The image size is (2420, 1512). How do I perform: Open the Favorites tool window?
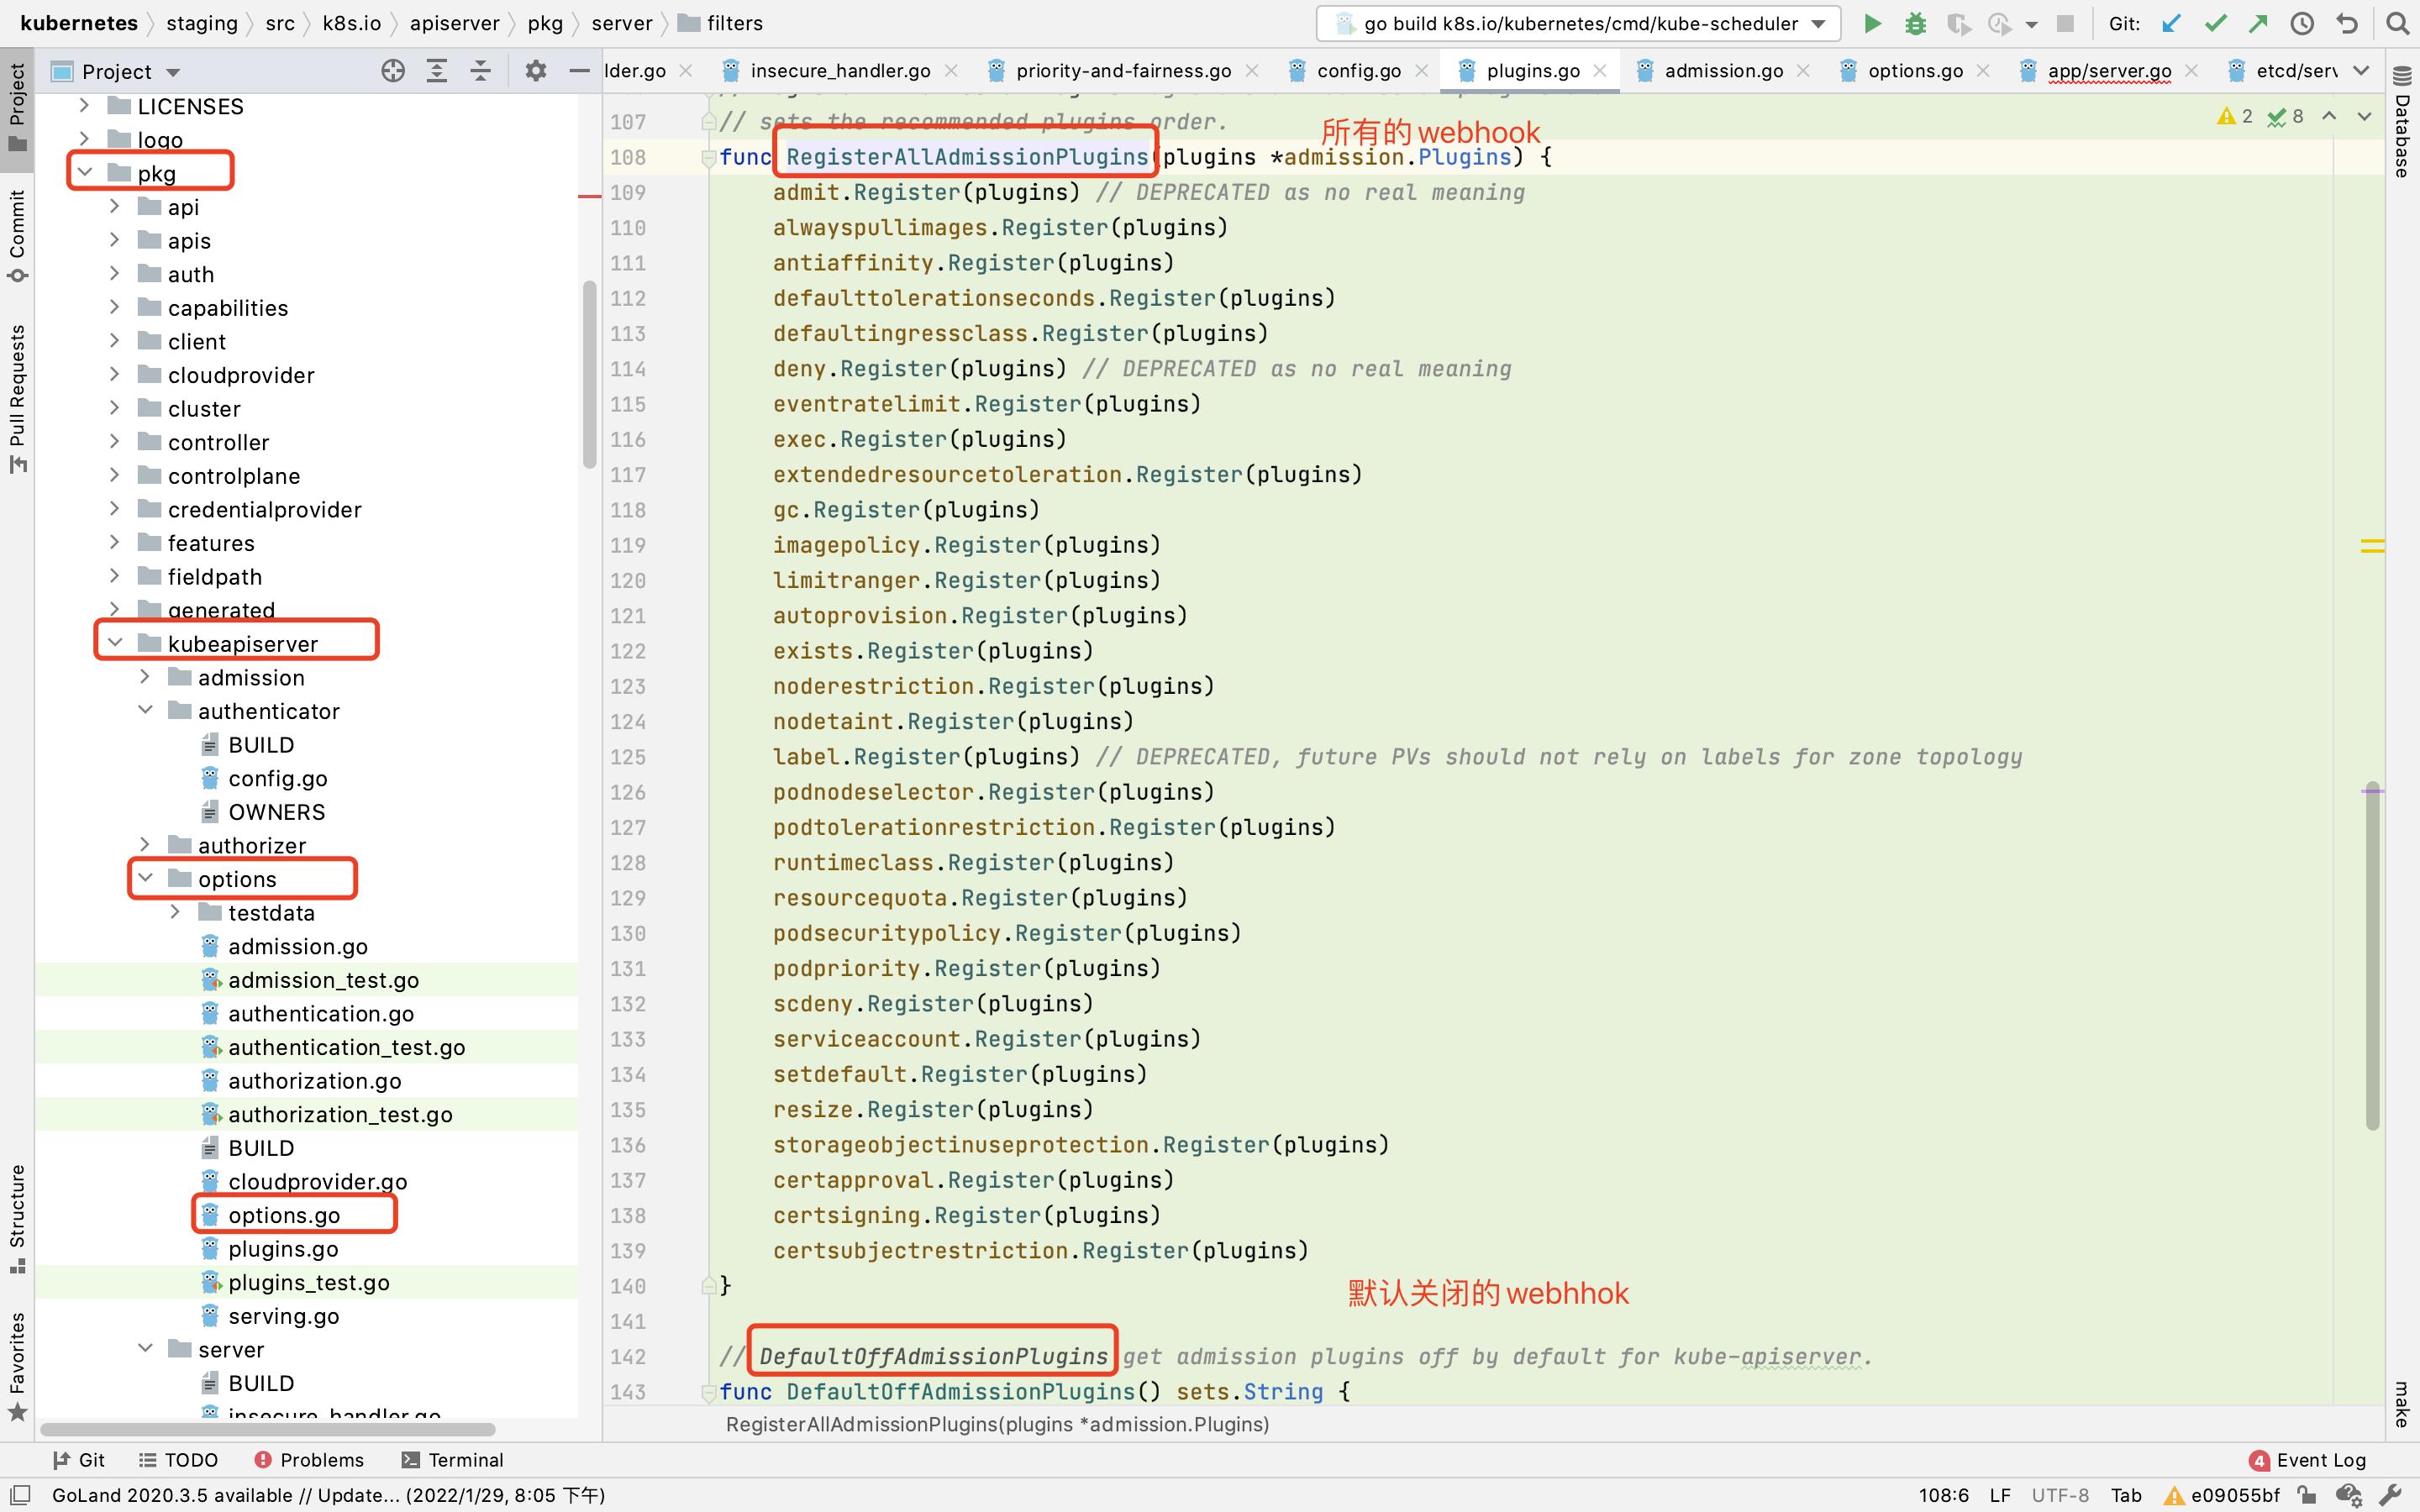click(x=17, y=1365)
